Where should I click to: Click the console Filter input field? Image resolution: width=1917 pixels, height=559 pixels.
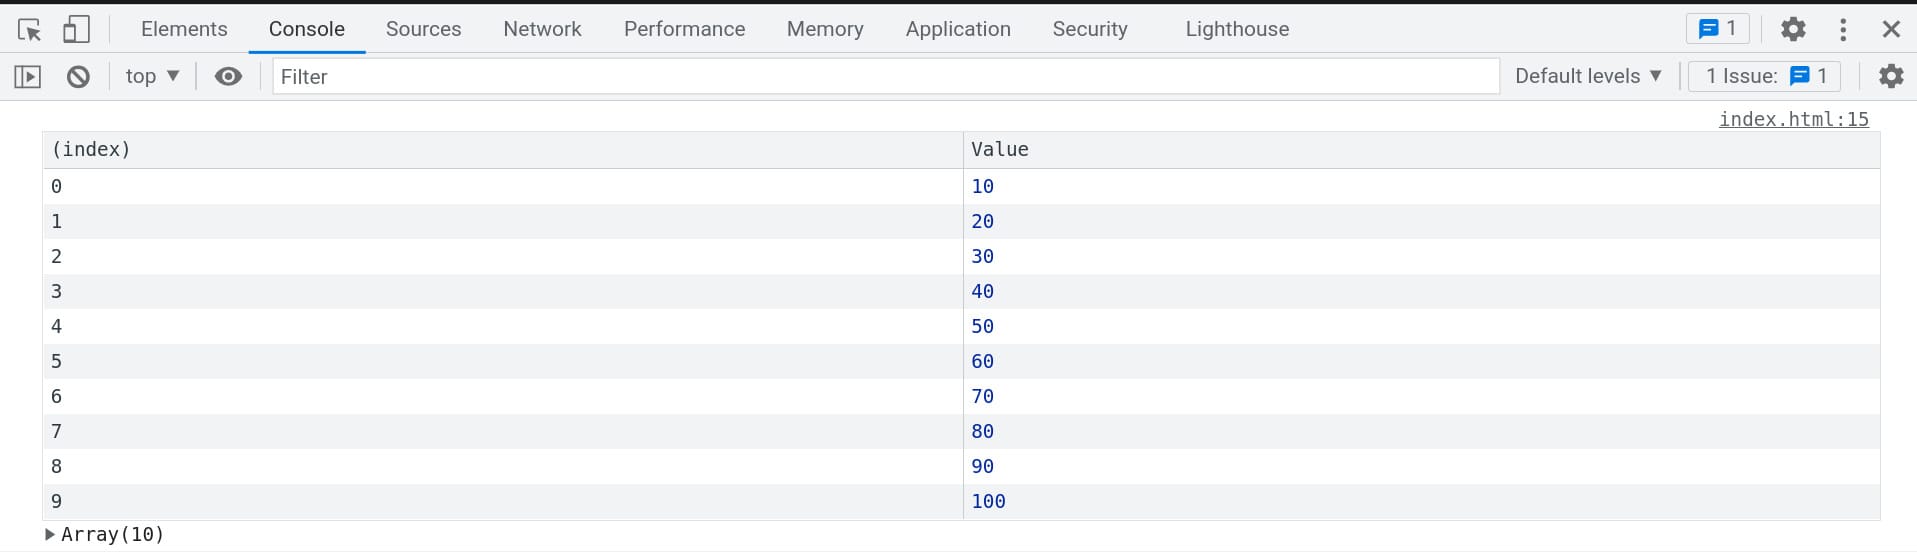pos(885,76)
